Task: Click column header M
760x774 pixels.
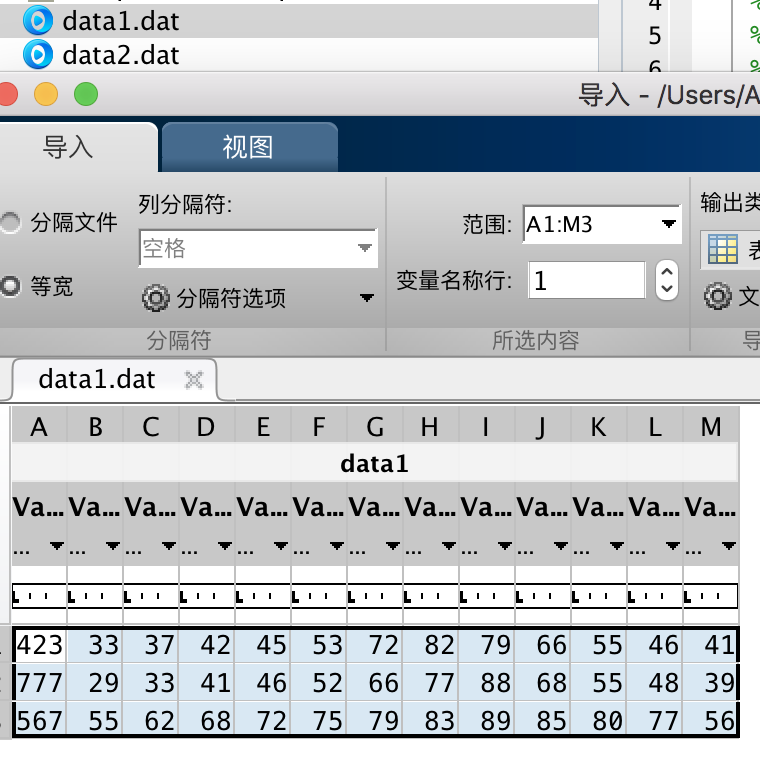Action: tap(711, 426)
